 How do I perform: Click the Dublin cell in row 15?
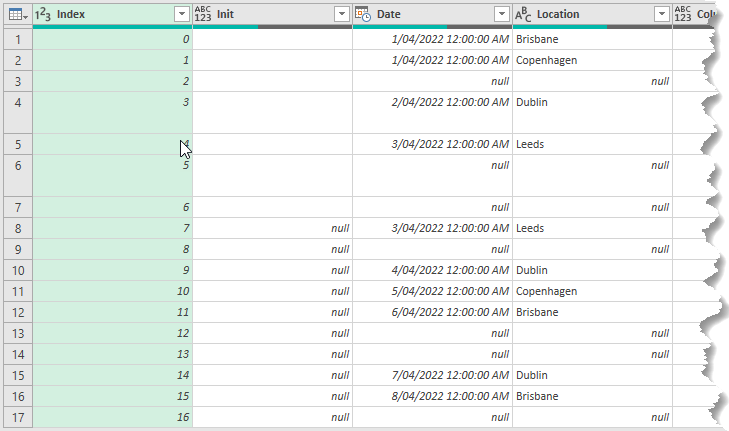tap(592, 375)
